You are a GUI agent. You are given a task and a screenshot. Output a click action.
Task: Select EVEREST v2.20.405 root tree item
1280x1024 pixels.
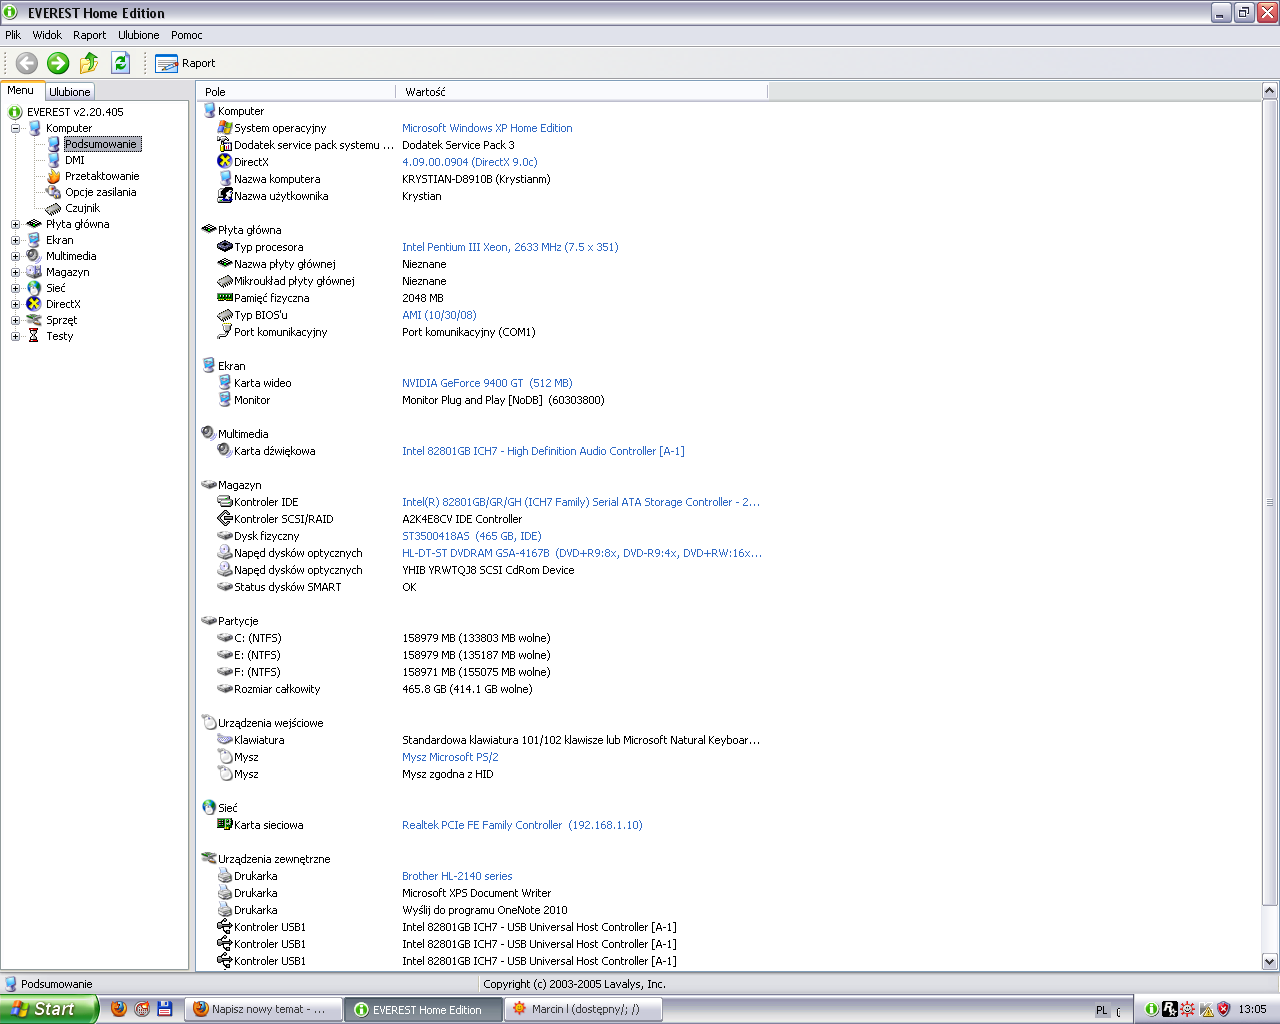pos(75,112)
